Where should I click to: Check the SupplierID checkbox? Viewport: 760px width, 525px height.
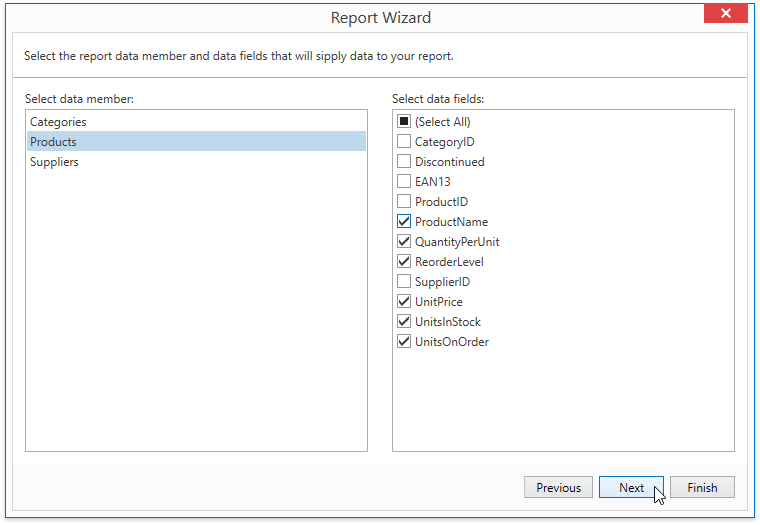coord(404,281)
